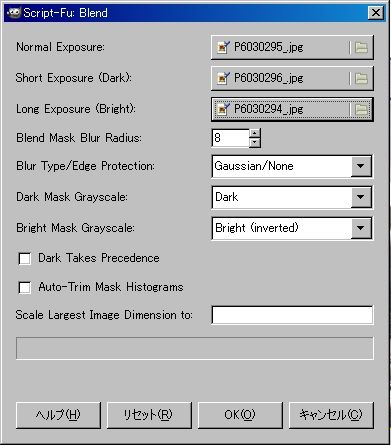Click image file icon beside P6030294_jpg

tap(223, 109)
